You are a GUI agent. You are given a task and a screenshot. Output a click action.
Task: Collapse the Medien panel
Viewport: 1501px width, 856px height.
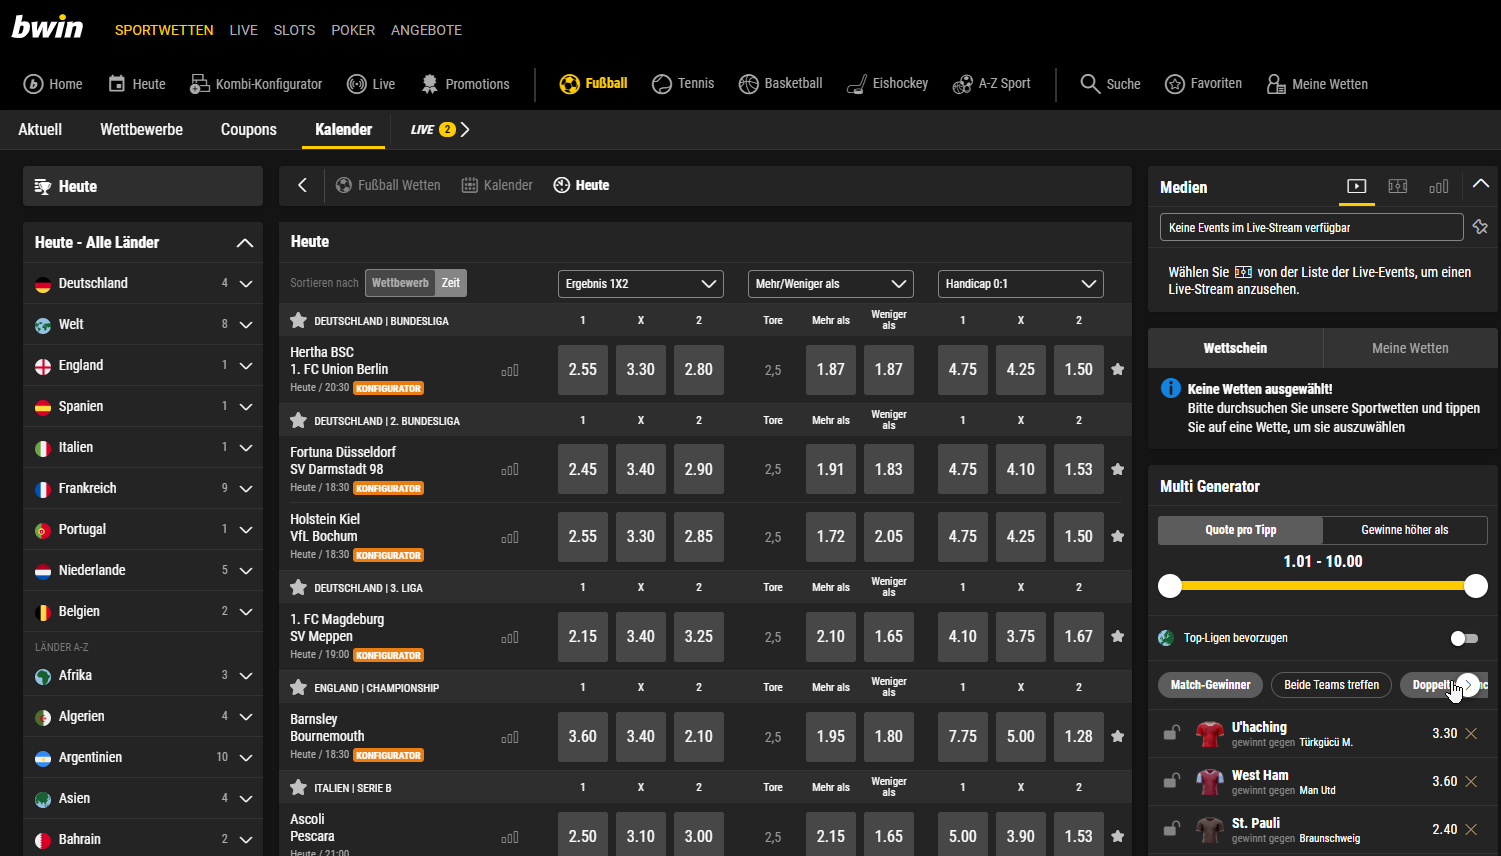click(1481, 184)
